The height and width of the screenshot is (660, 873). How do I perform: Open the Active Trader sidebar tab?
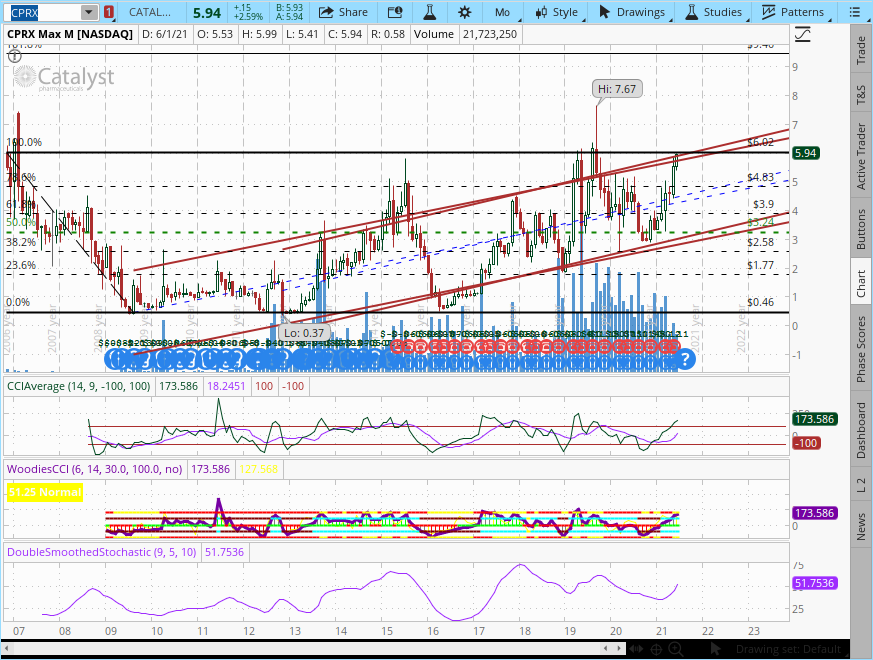point(861,156)
